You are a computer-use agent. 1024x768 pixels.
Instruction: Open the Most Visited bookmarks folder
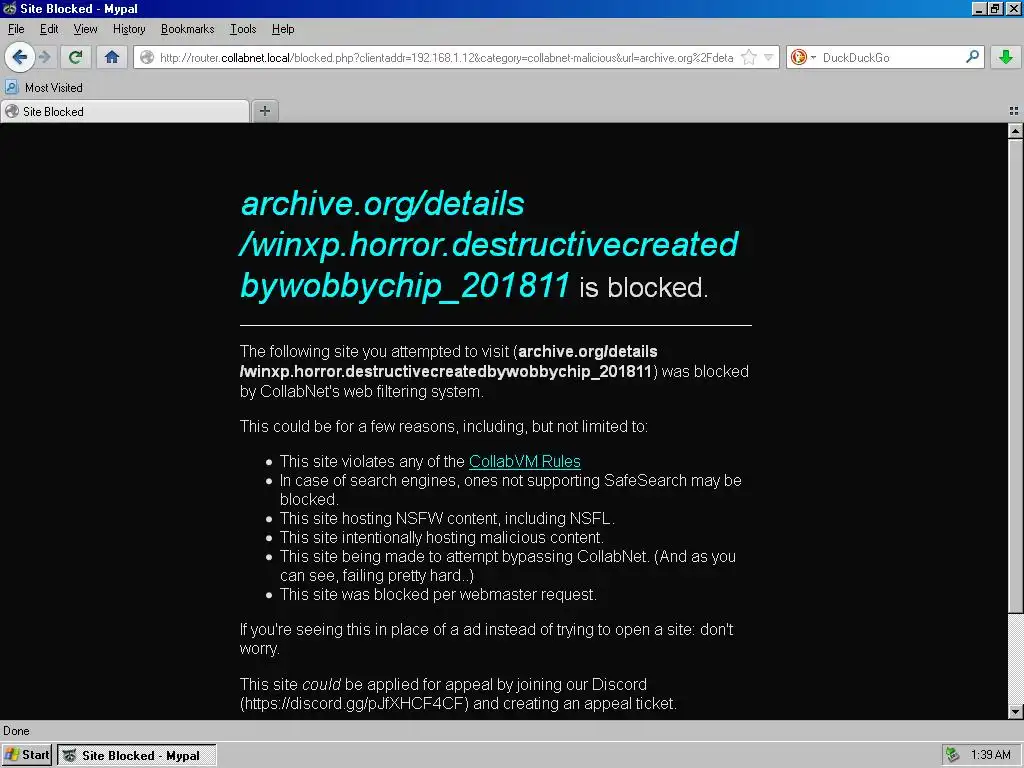point(44,88)
